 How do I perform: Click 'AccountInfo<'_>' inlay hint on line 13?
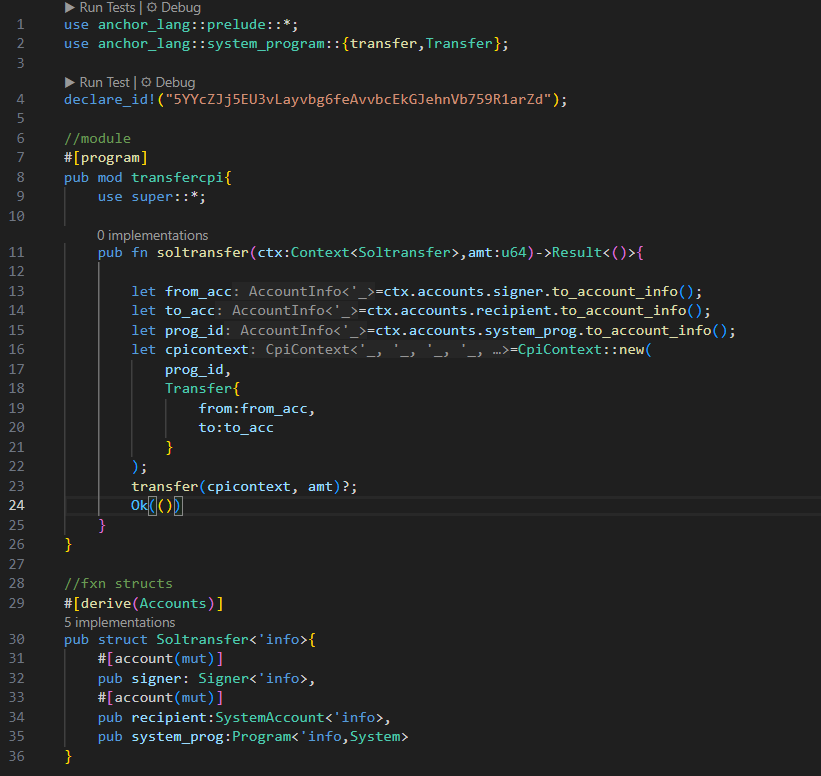click(312, 291)
